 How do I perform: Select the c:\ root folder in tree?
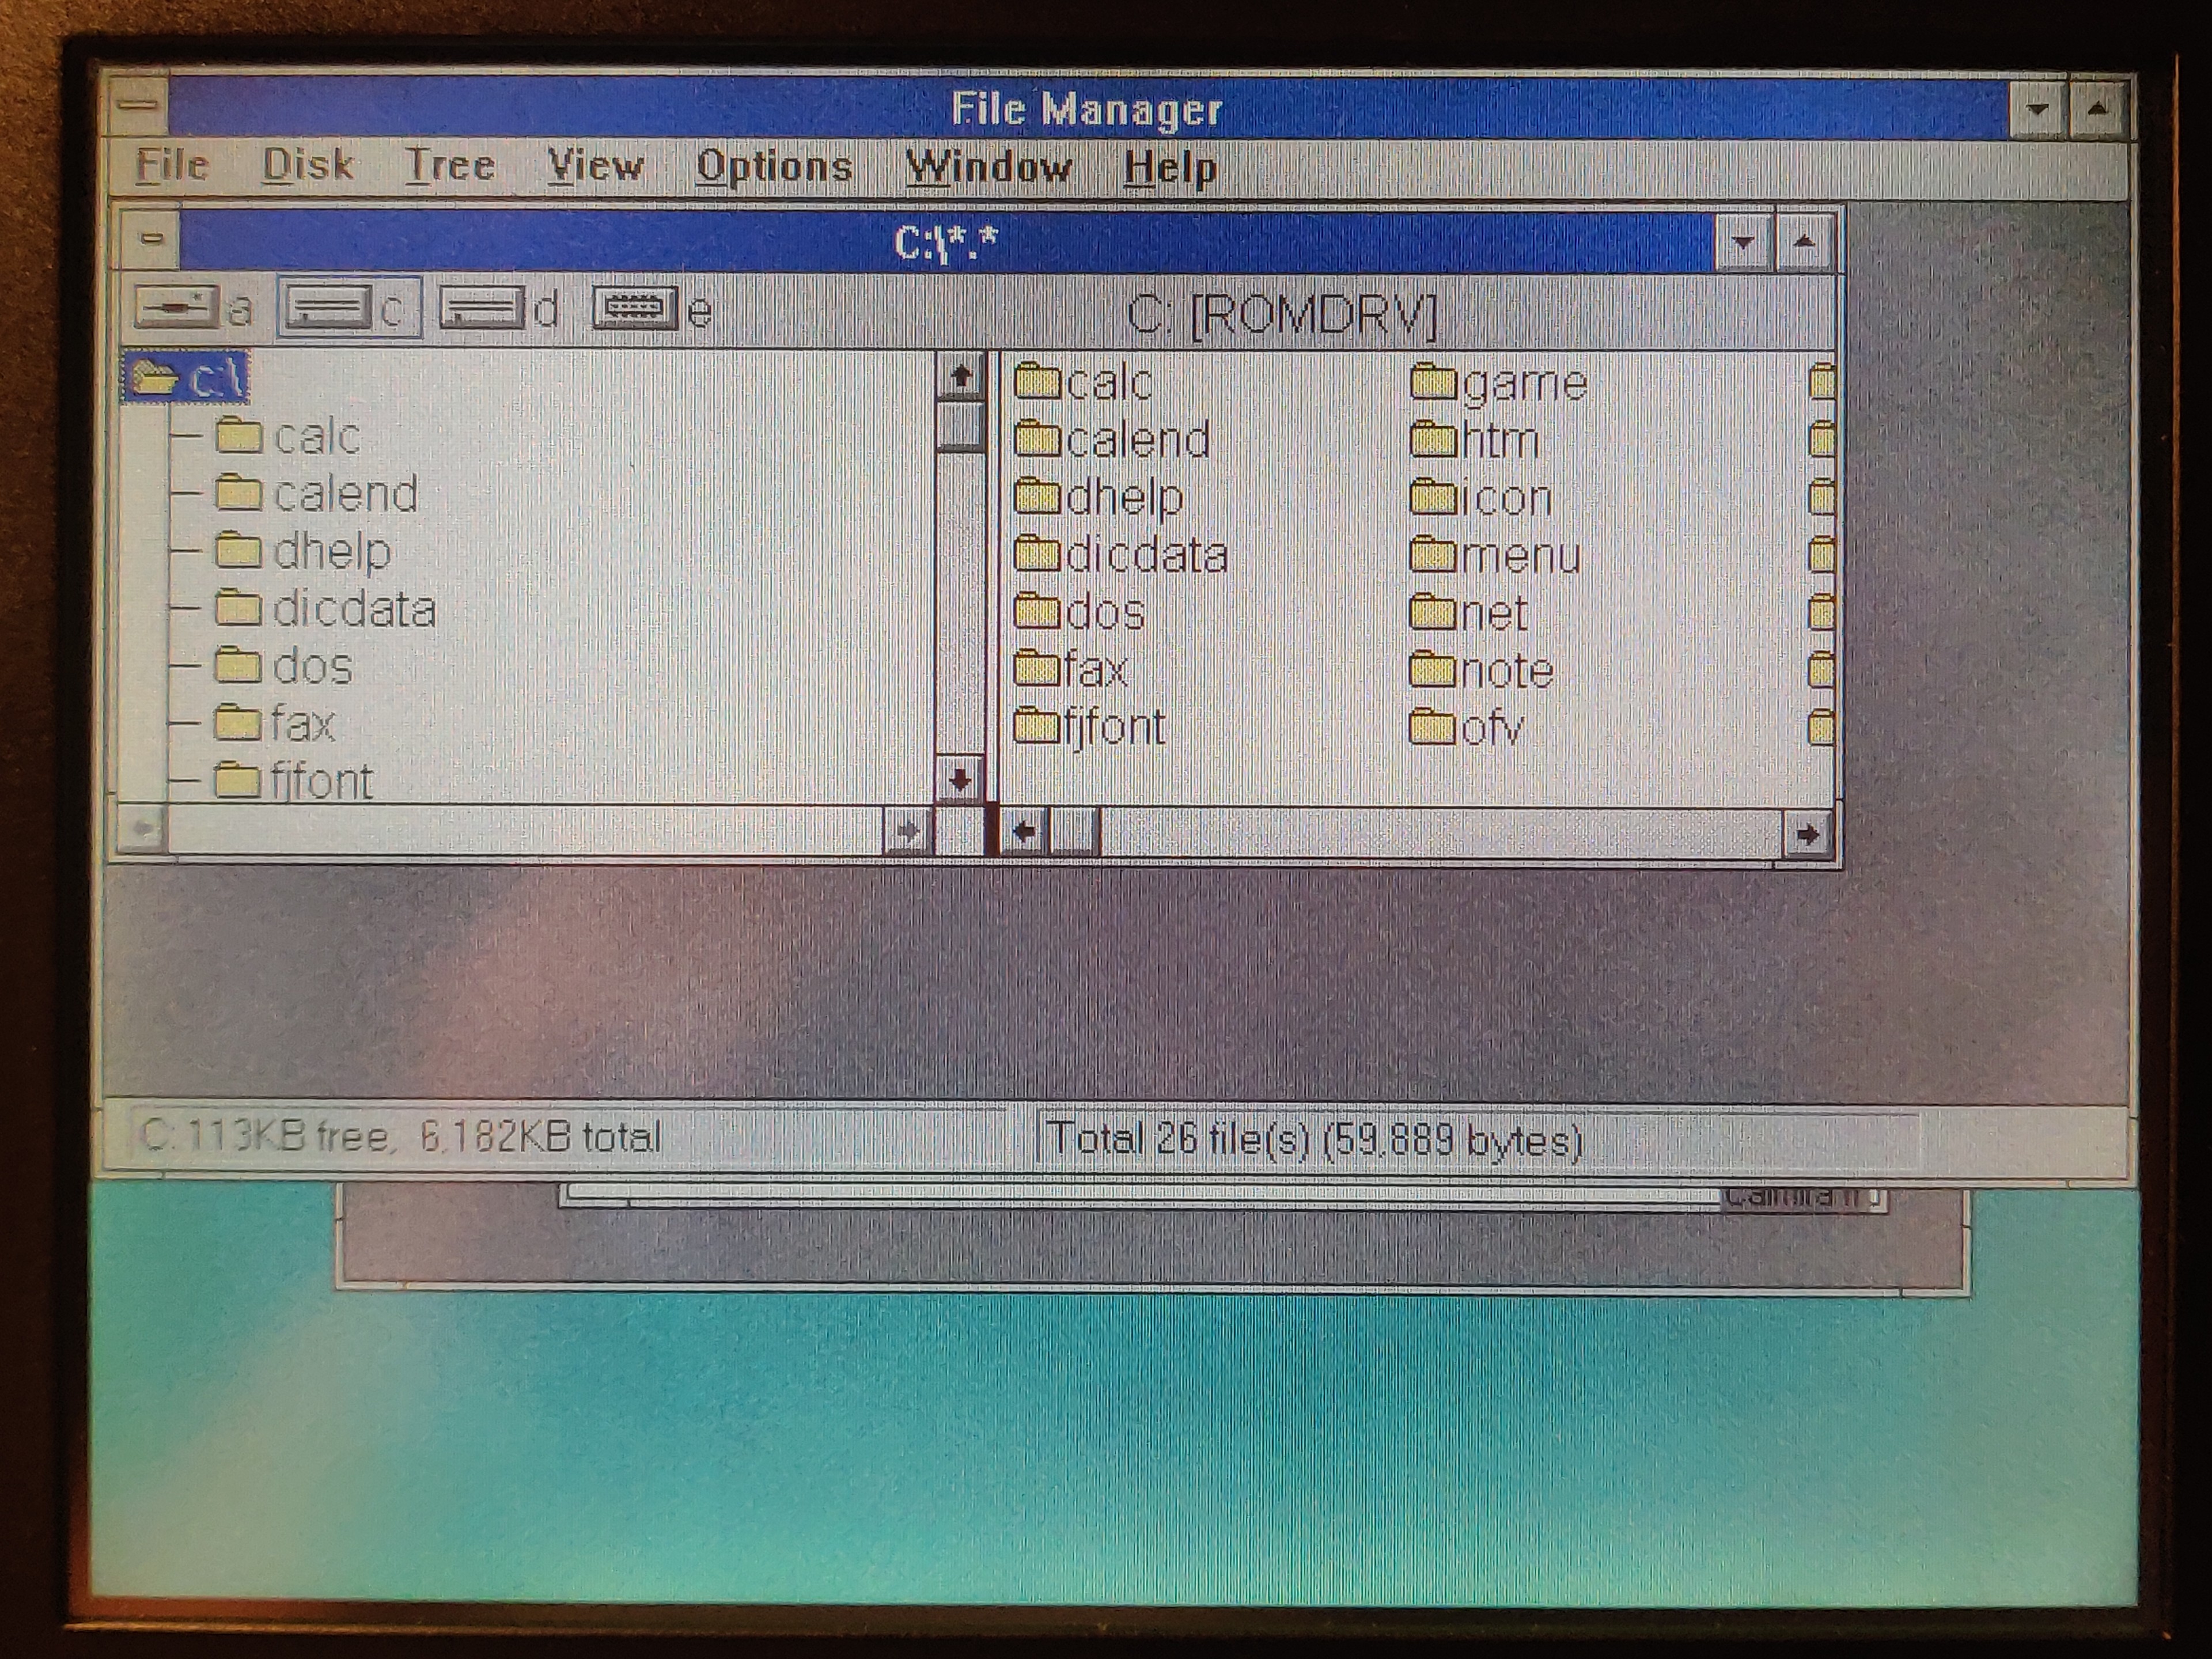pyautogui.click(x=185, y=378)
